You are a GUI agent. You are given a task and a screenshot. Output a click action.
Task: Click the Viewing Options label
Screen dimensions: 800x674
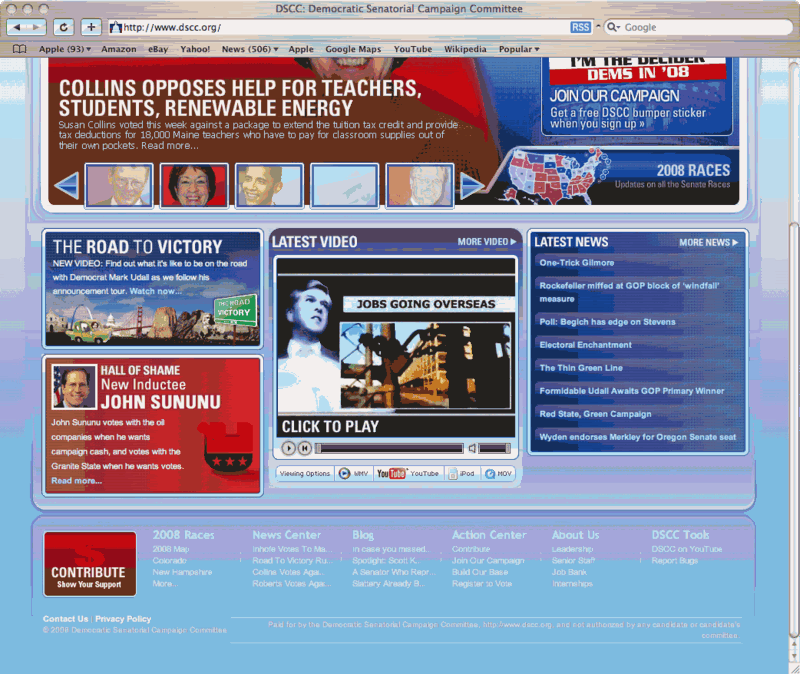click(305, 473)
